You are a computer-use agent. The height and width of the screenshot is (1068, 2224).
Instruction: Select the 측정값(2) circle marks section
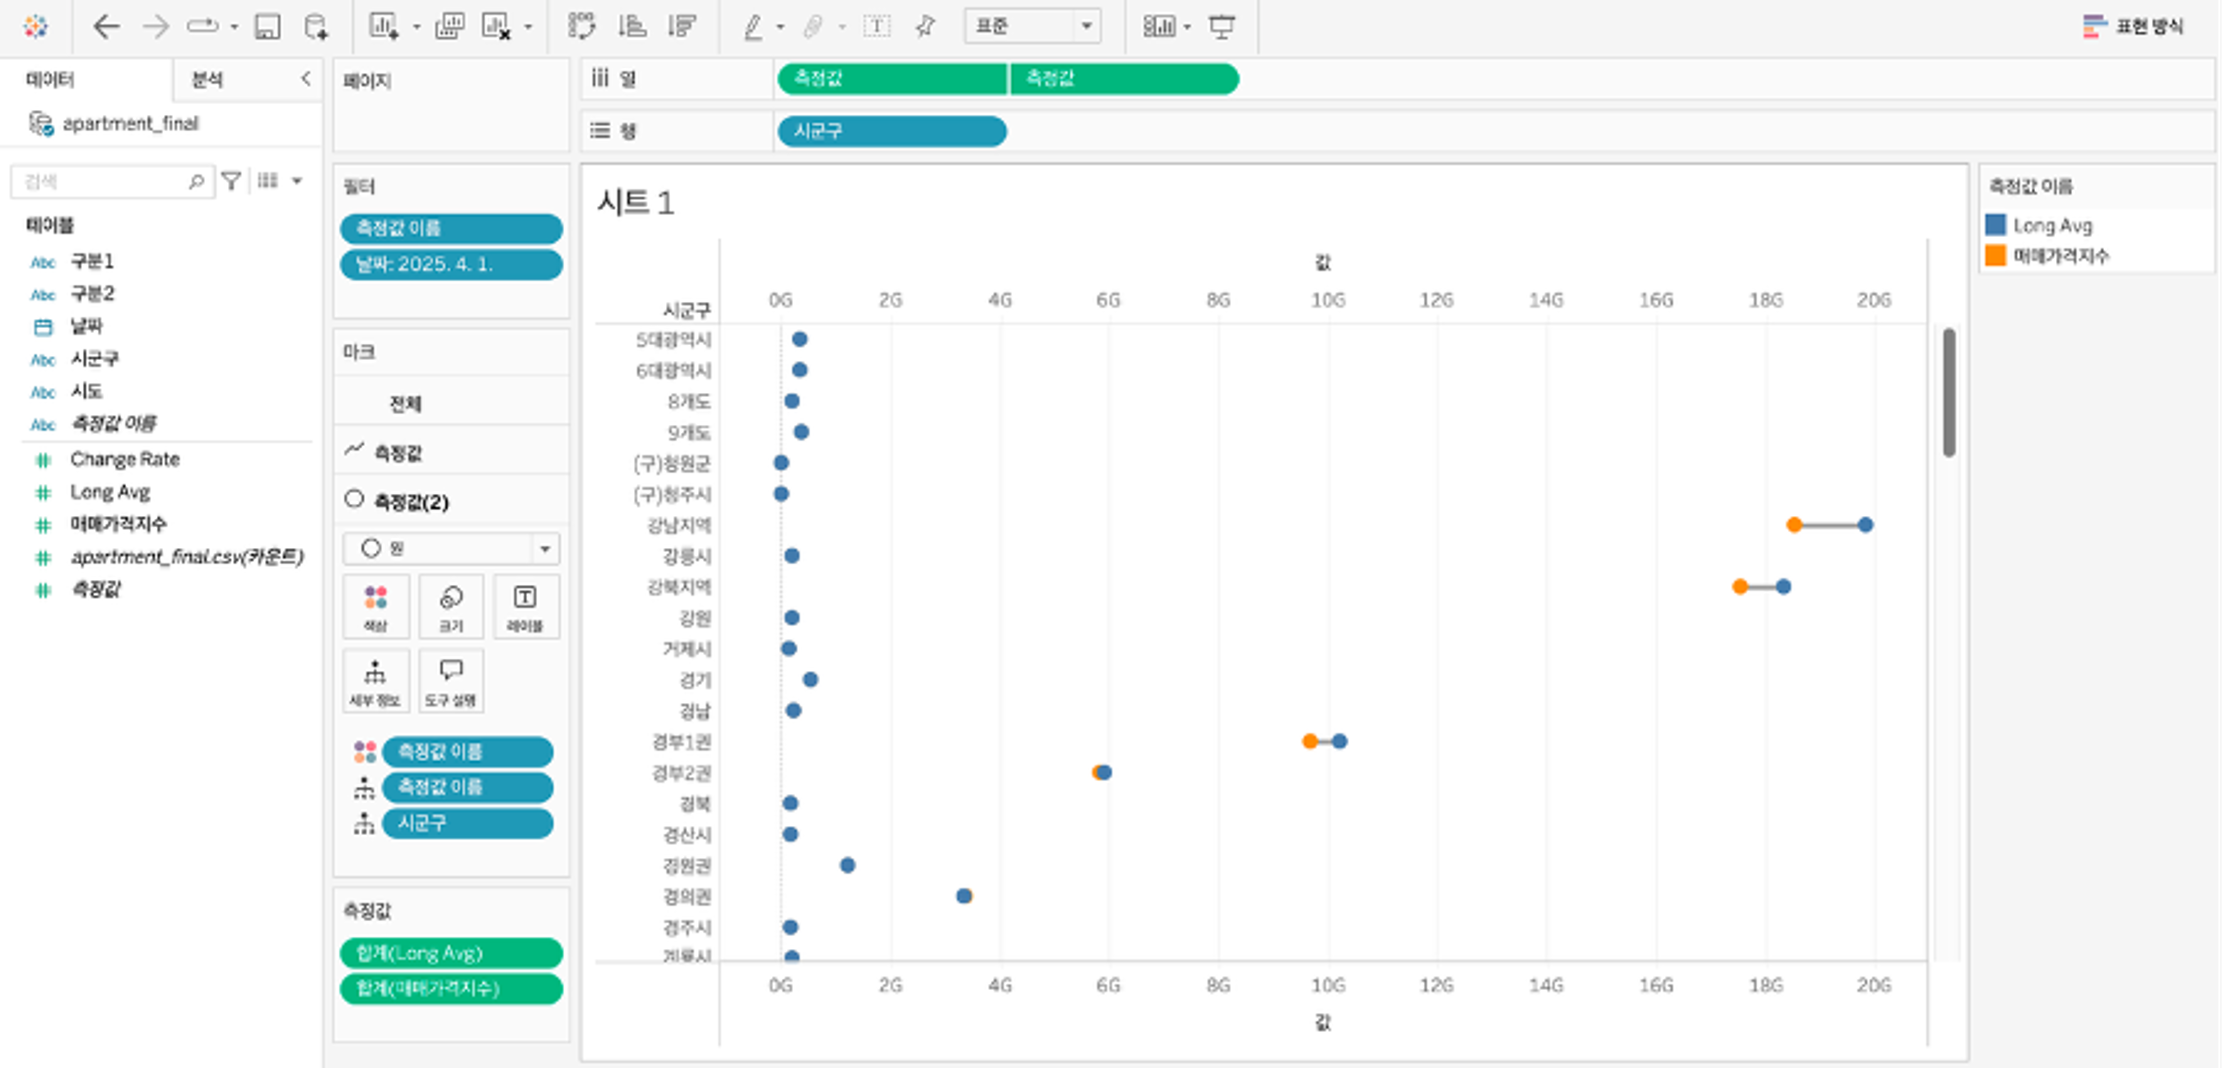(451, 500)
